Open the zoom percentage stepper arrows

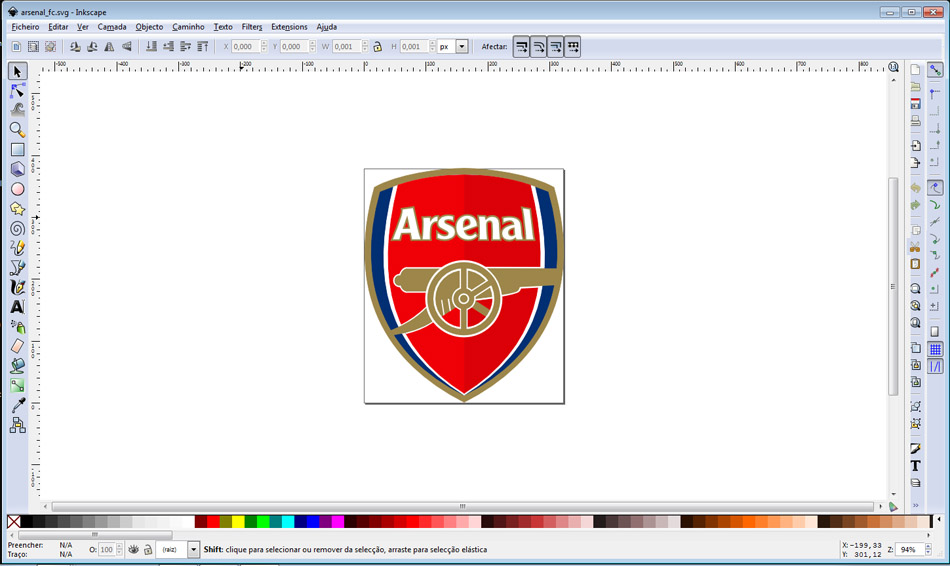pos(931,550)
